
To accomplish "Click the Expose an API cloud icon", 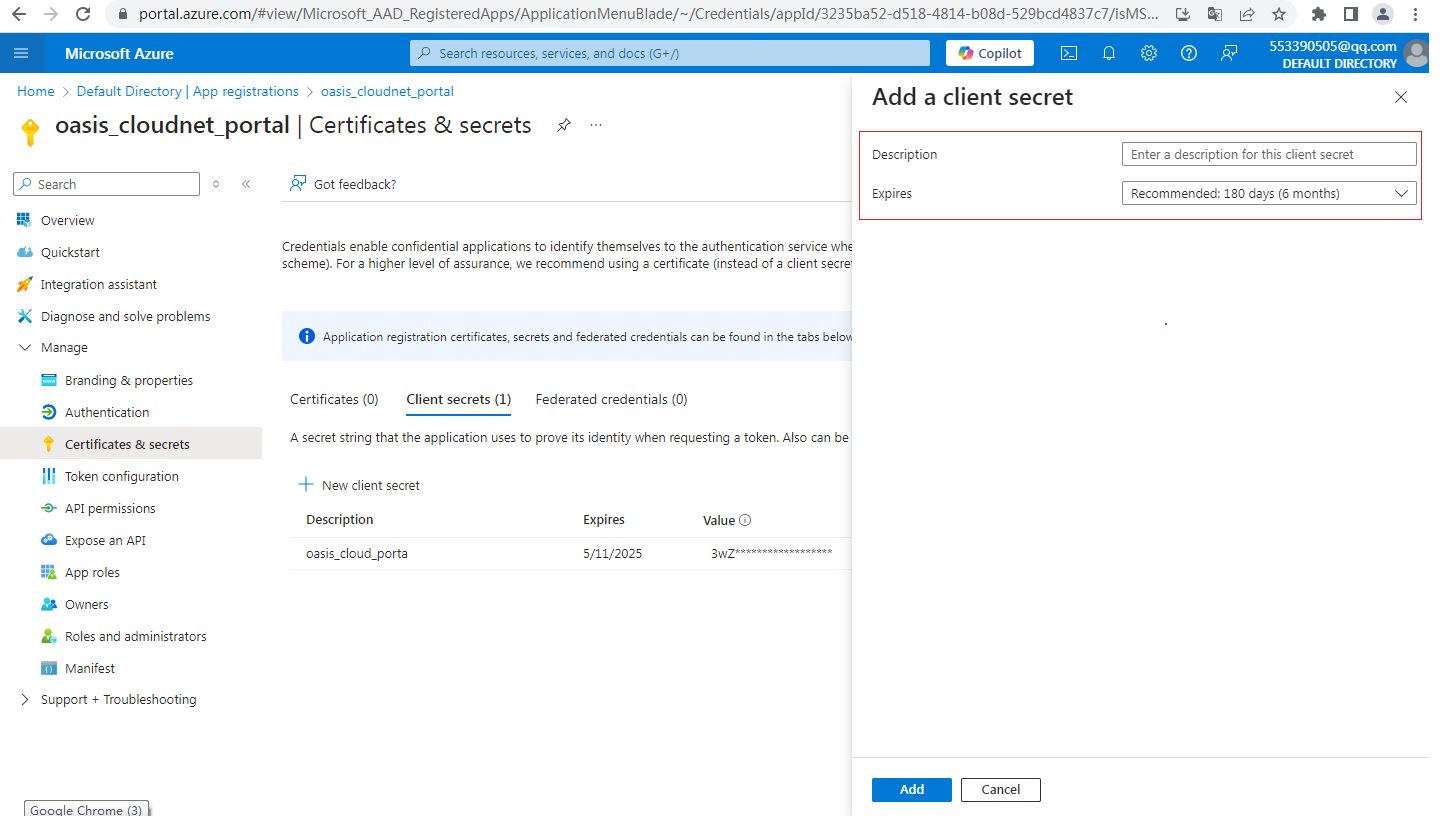I will (x=48, y=540).
